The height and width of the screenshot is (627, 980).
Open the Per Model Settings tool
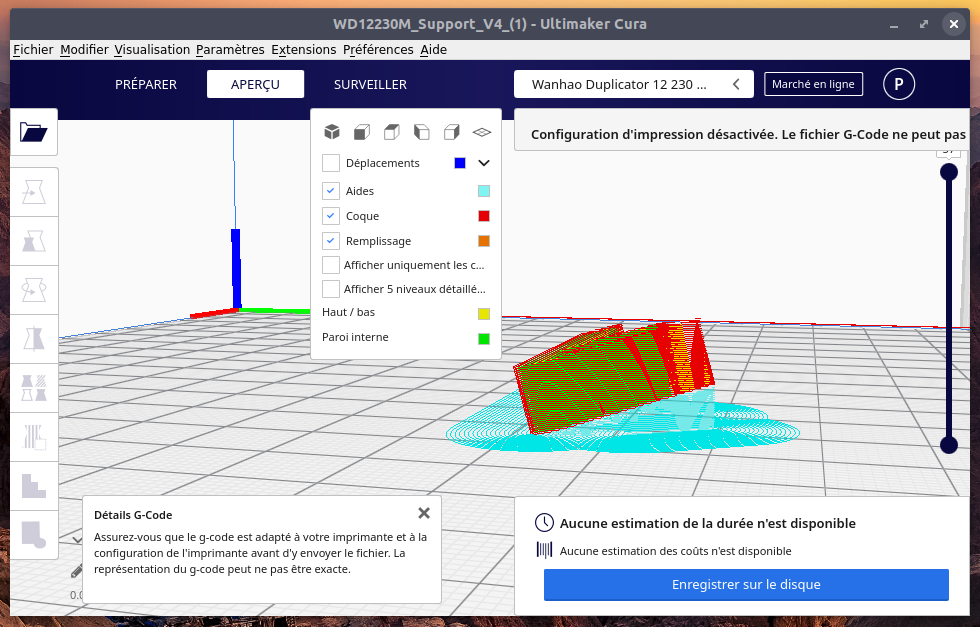point(34,388)
